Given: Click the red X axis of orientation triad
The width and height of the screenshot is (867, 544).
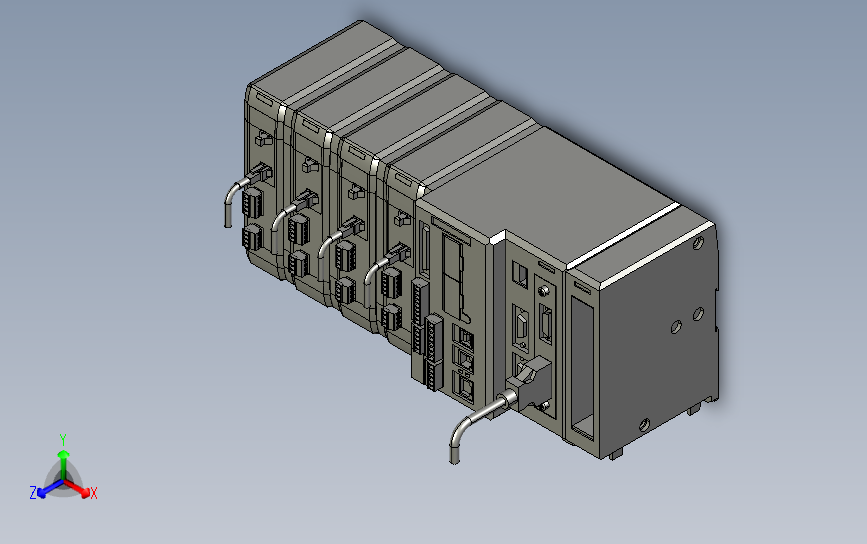Looking at the screenshot, I should (x=78, y=488).
